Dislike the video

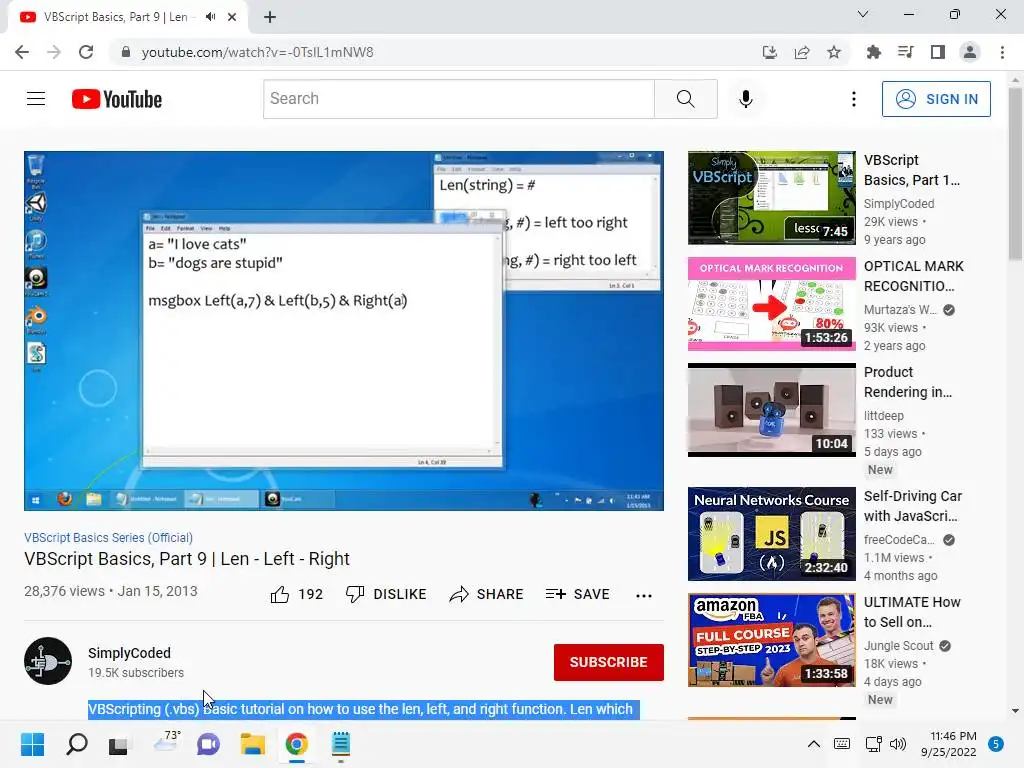386,594
